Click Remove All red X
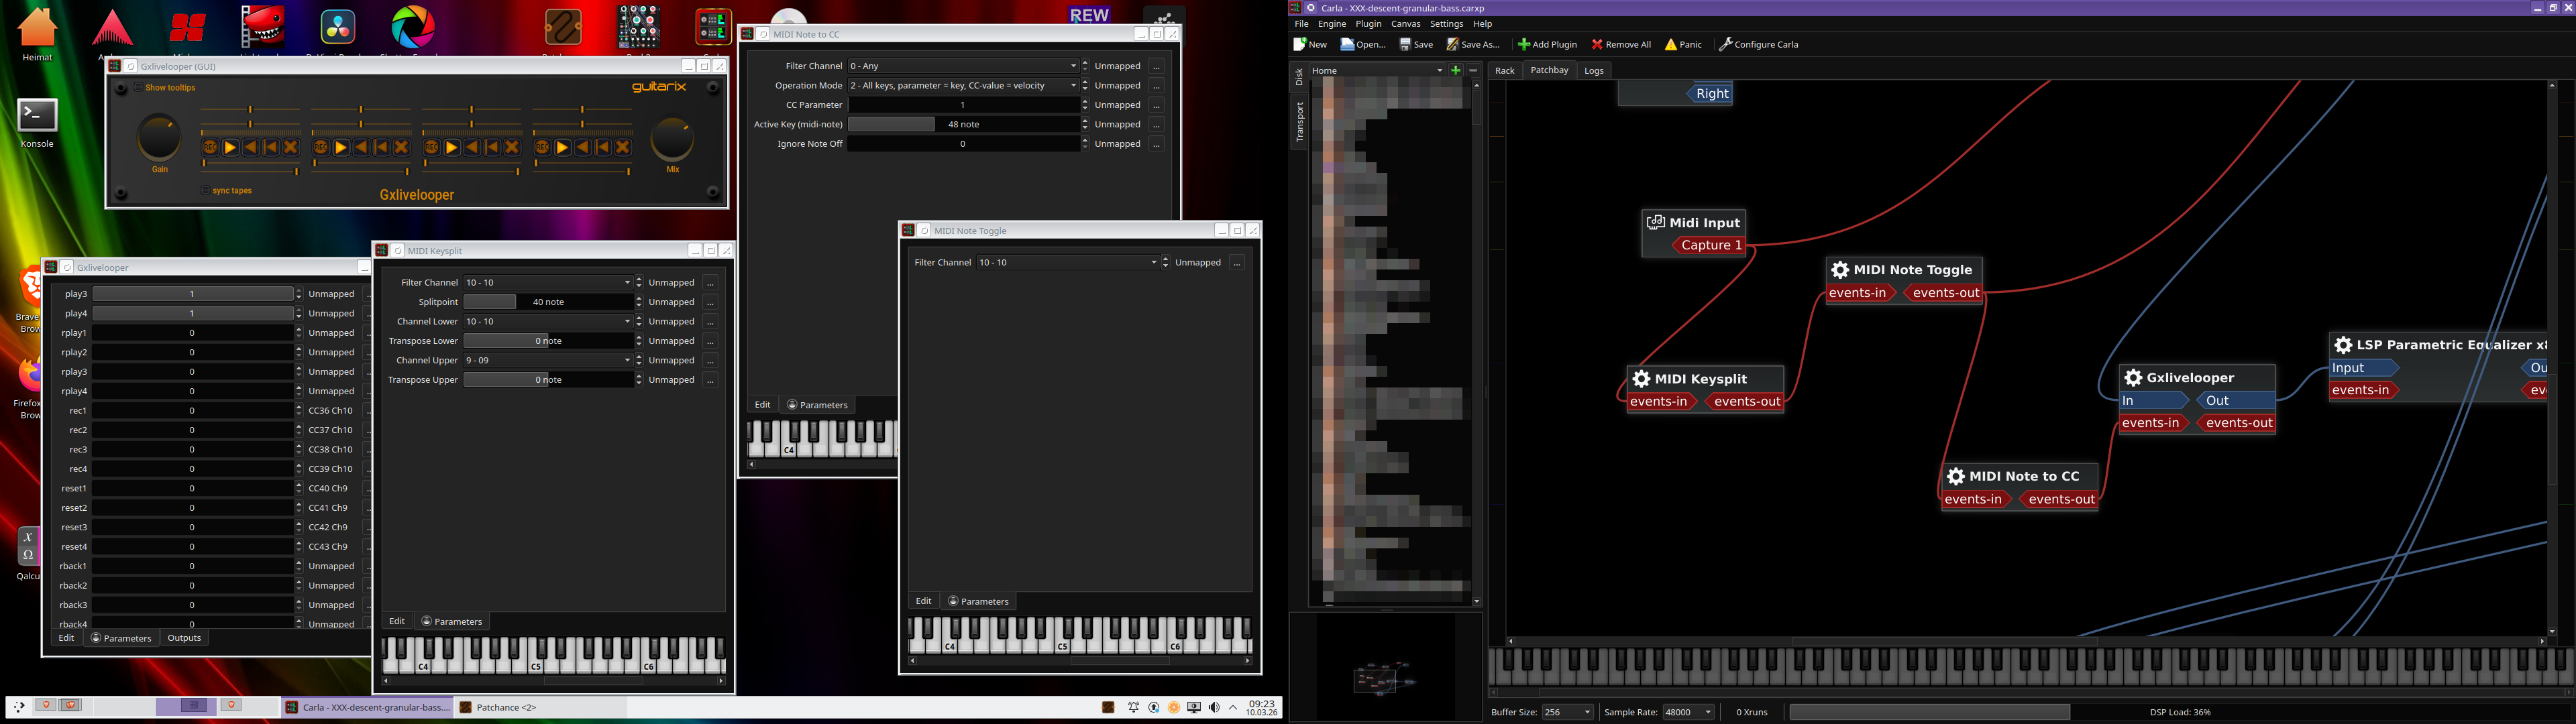This screenshot has height=724, width=2576. [1597, 45]
